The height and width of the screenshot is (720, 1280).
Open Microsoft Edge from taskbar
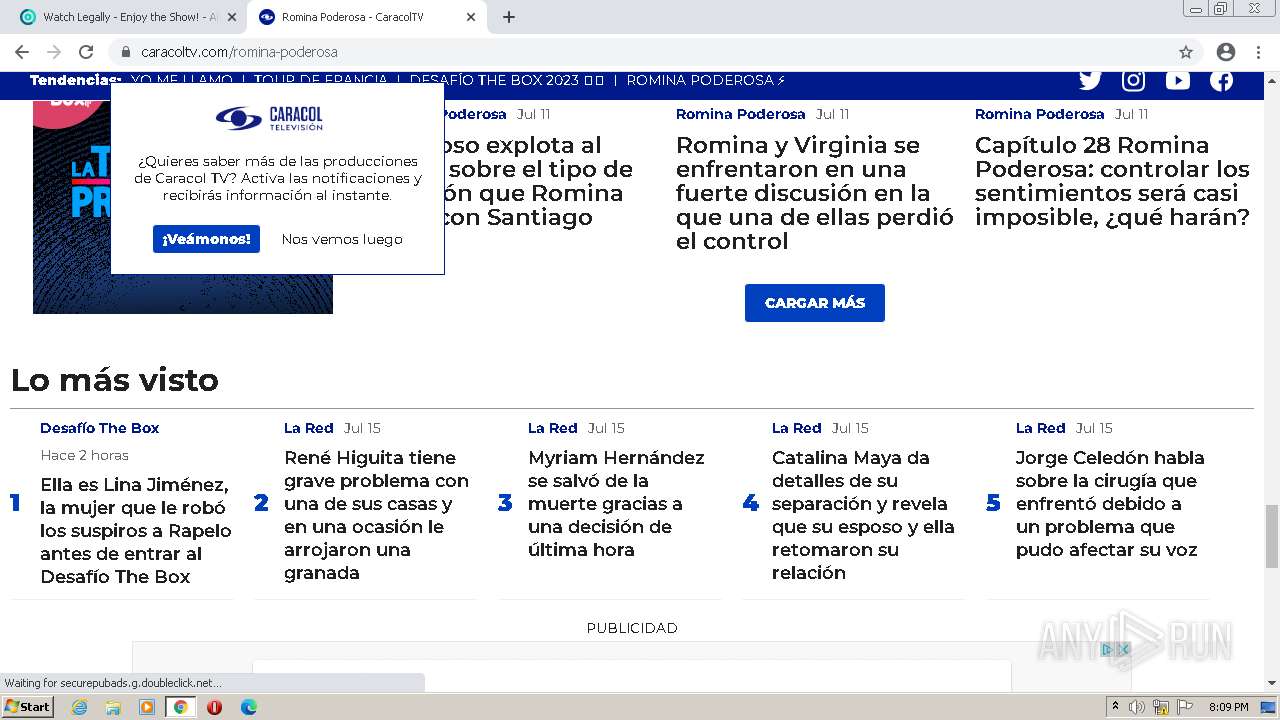(248, 707)
